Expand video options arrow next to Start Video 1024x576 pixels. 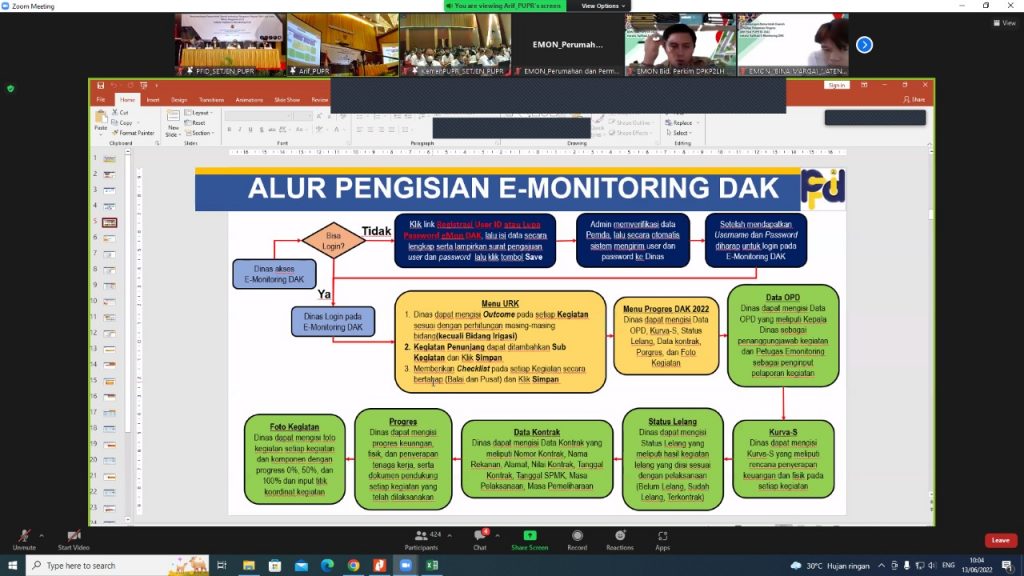click(x=95, y=534)
